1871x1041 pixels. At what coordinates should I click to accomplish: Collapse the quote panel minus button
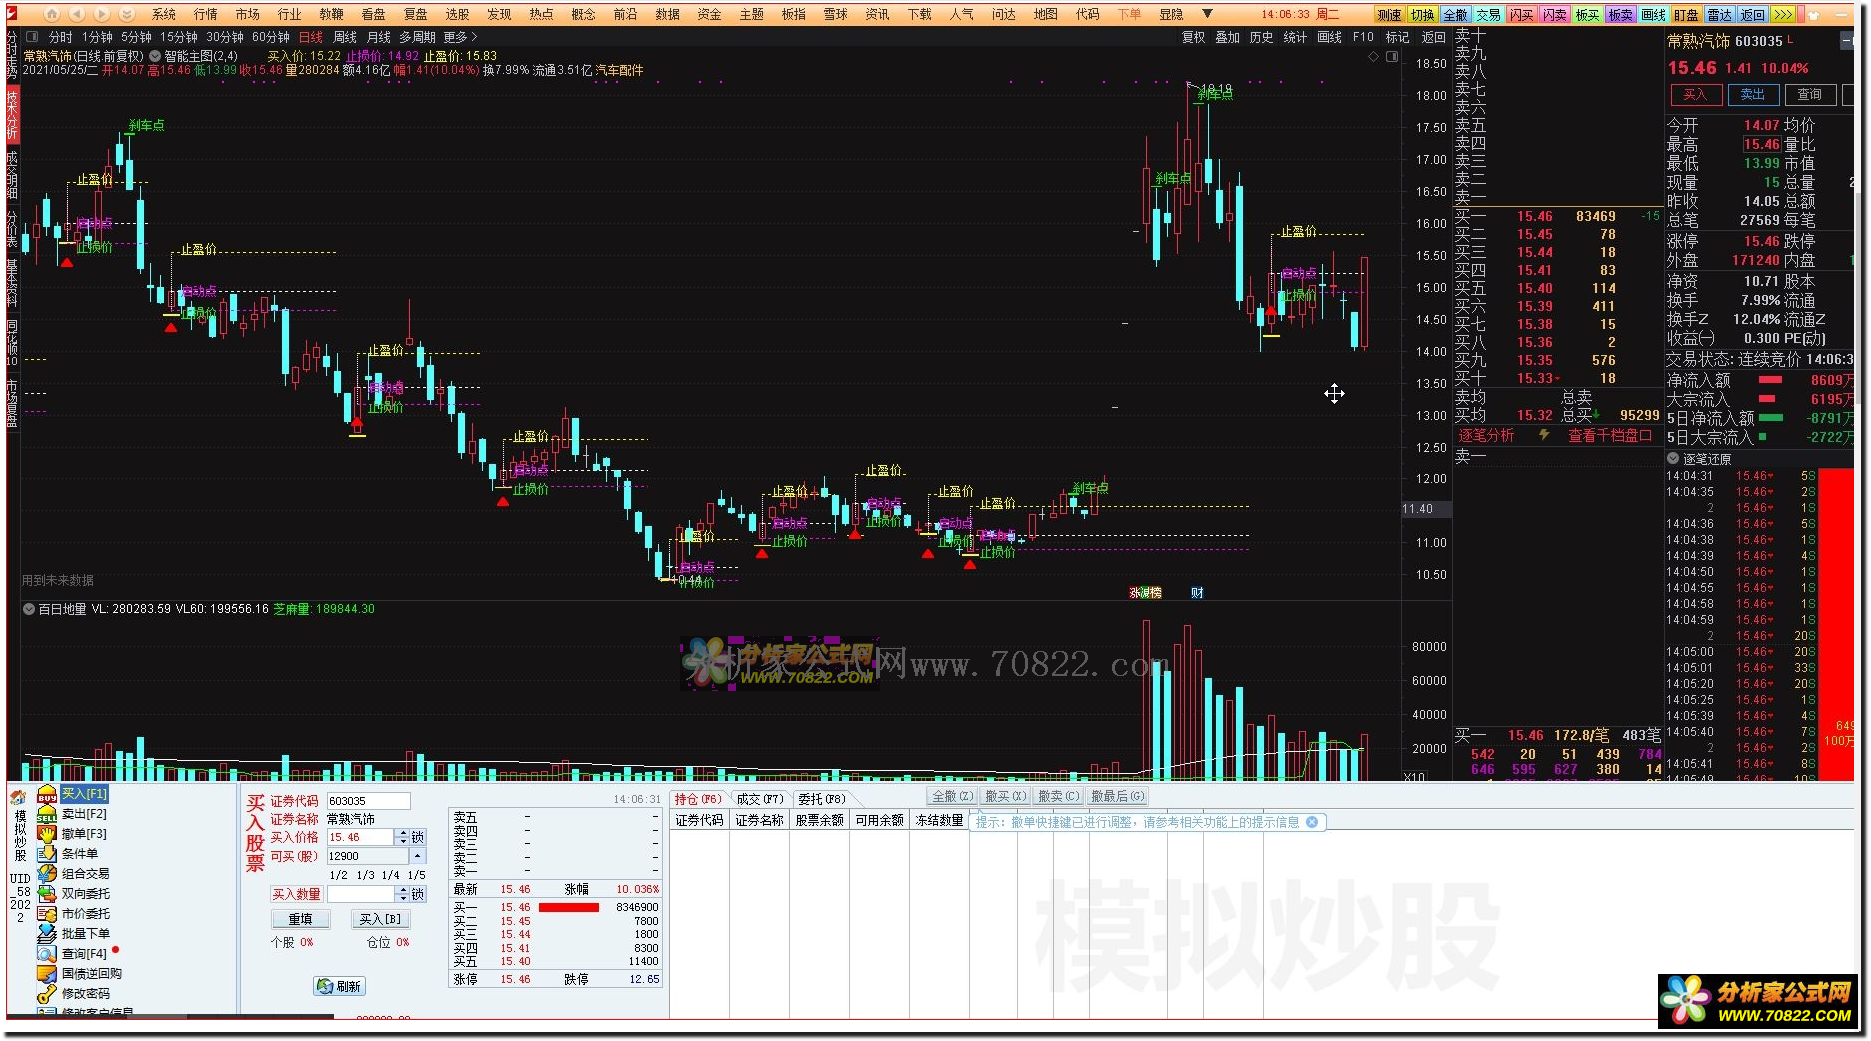[x=1847, y=41]
